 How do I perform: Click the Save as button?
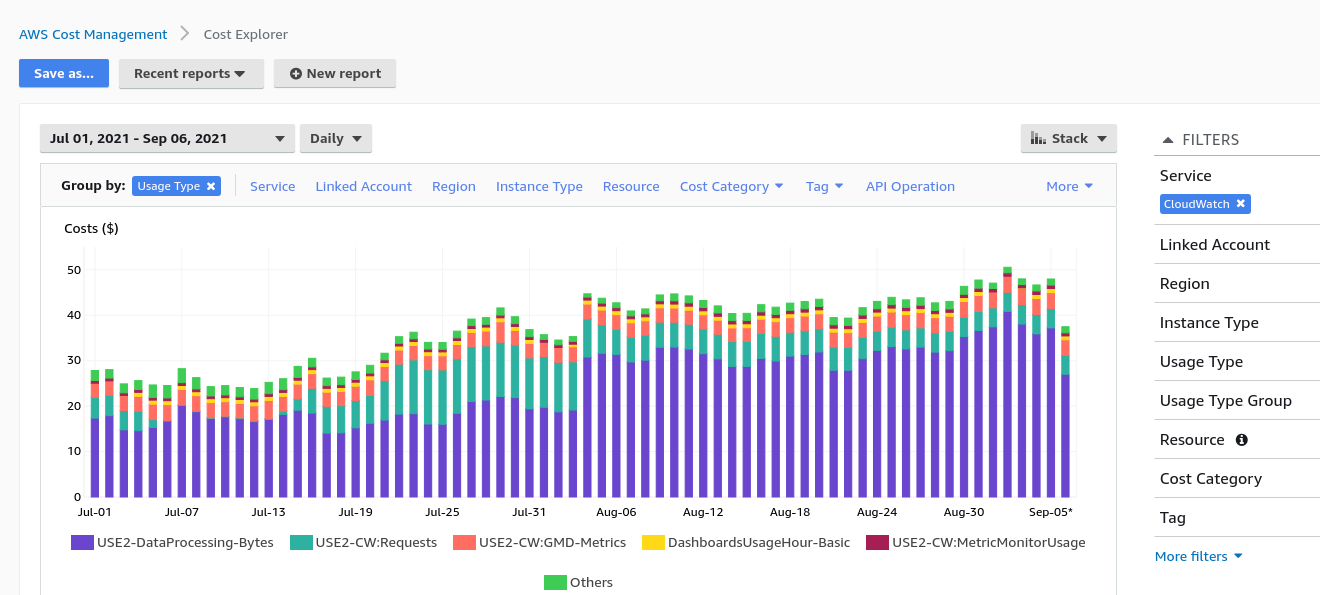click(63, 73)
